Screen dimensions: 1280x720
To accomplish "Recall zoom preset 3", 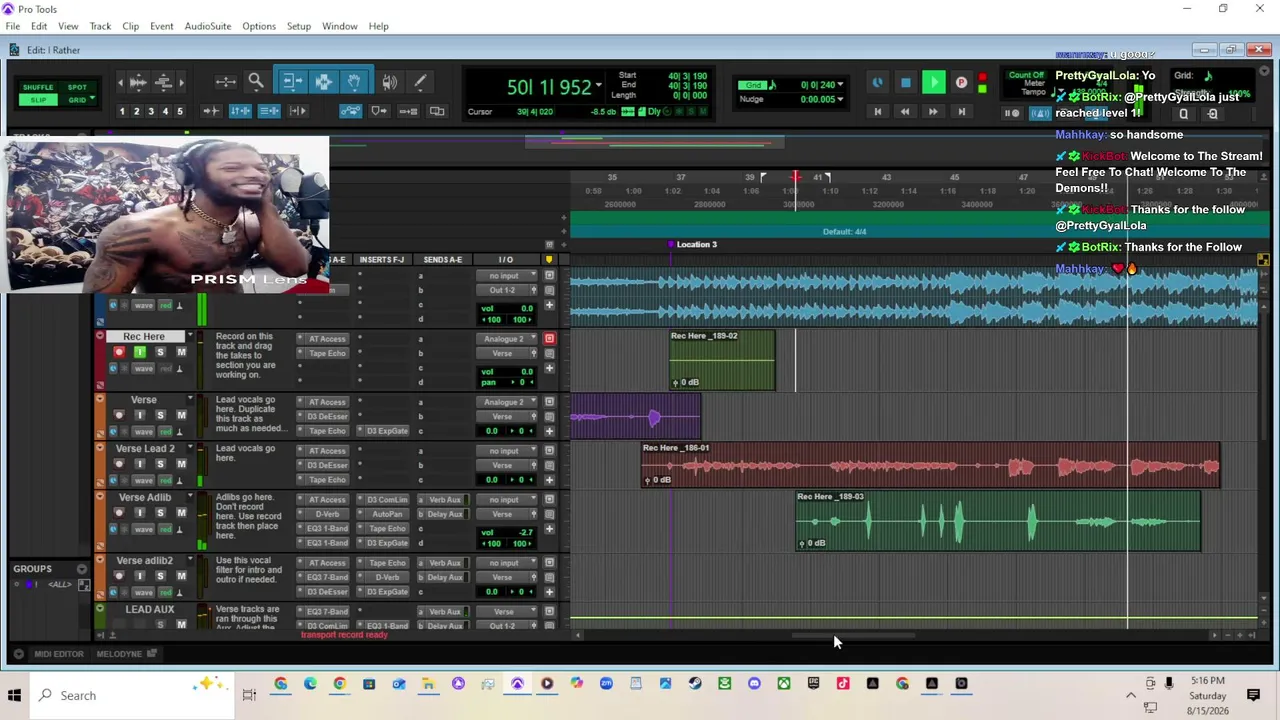I will [151, 111].
